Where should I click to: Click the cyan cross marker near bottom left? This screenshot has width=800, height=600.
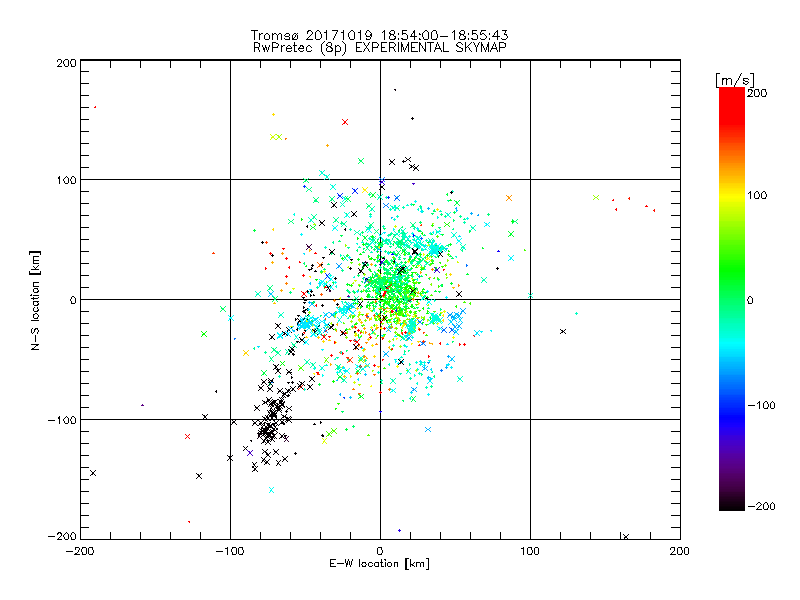(x=271, y=490)
